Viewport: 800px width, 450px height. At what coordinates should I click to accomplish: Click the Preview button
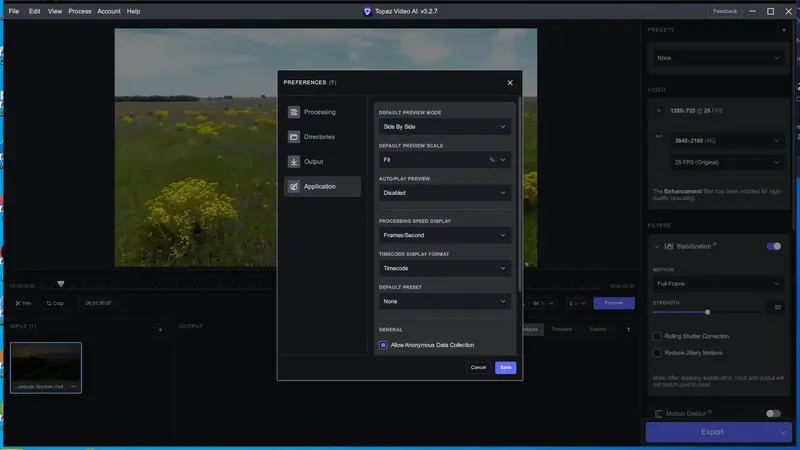coord(614,303)
